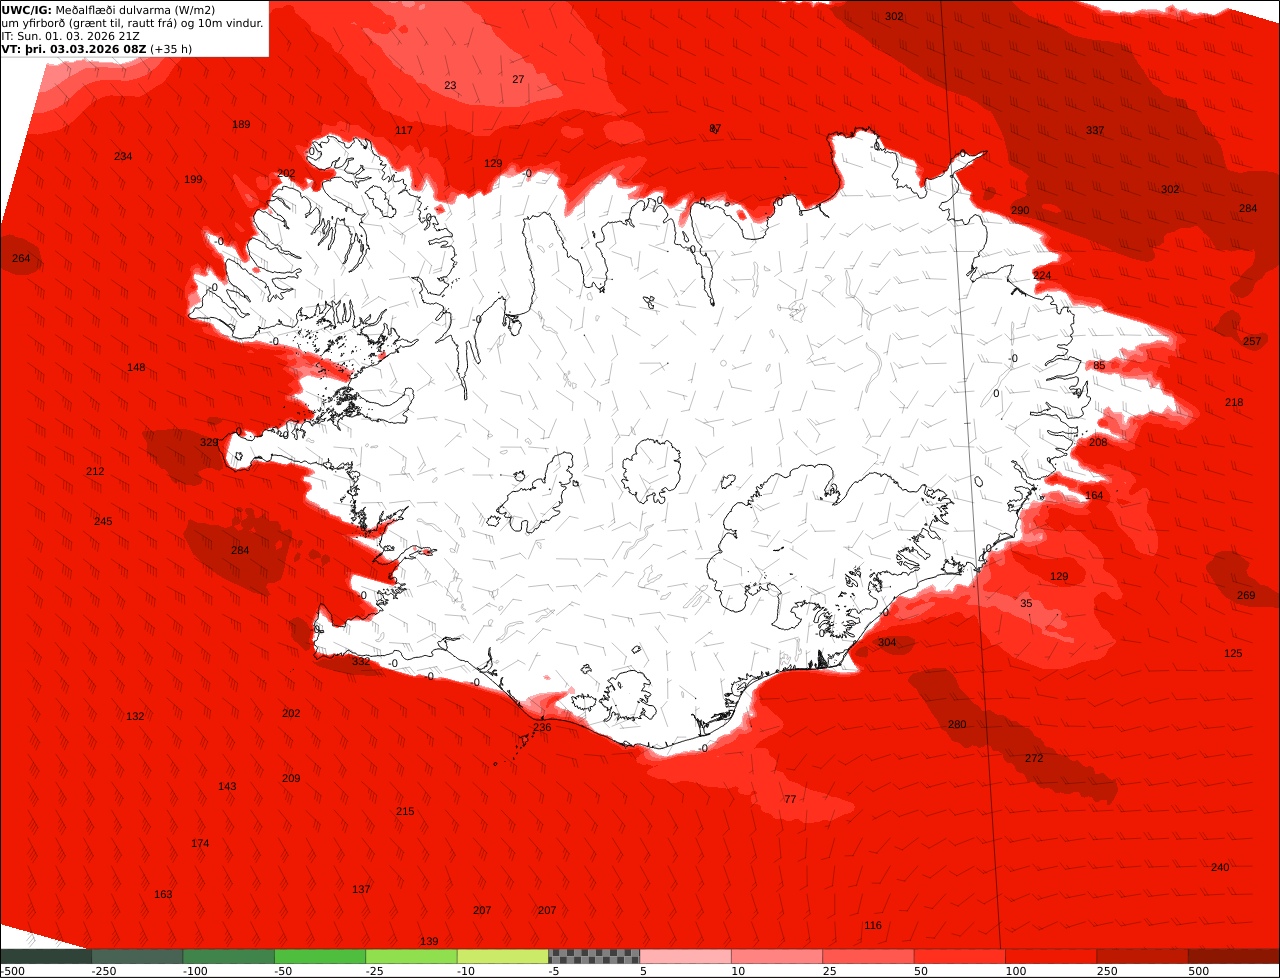Image resolution: width=1280 pixels, height=978 pixels.
Task: Click the 100 to 250 red legend swatch
Action: (x=1051, y=956)
